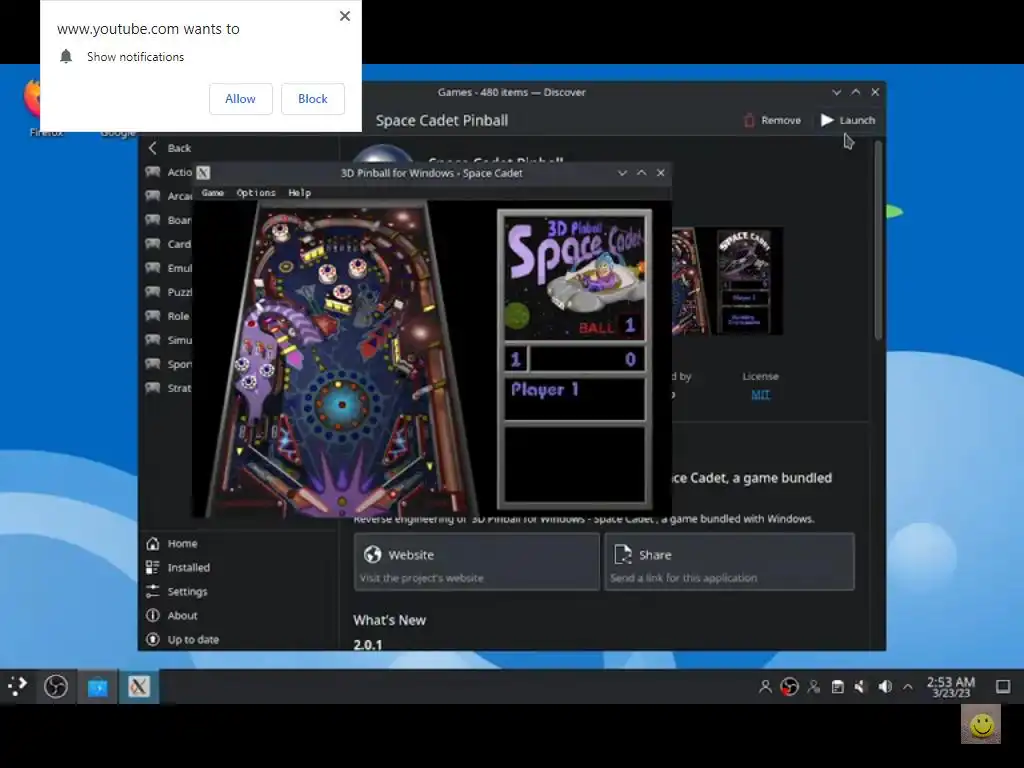Open the volume tray icon
This screenshot has width=1024, height=768.
tap(885, 686)
